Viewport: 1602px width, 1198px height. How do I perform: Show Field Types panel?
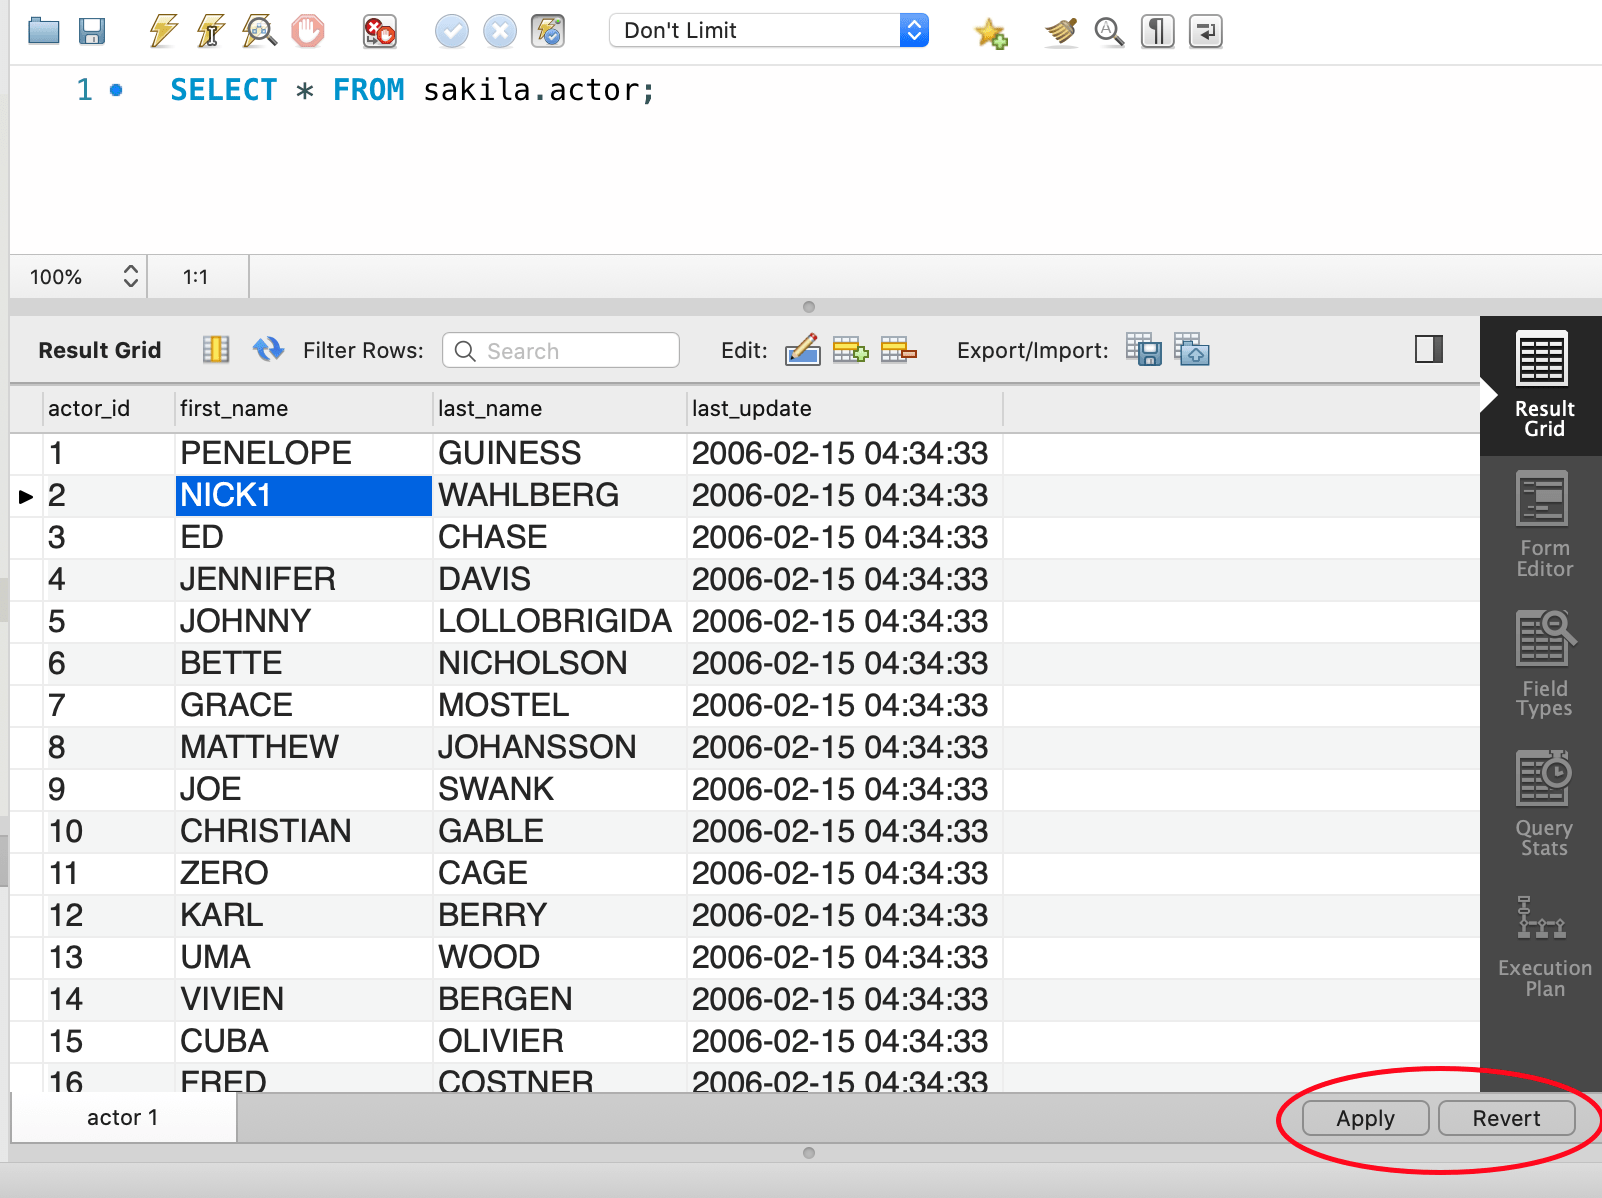pyautogui.click(x=1543, y=665)
